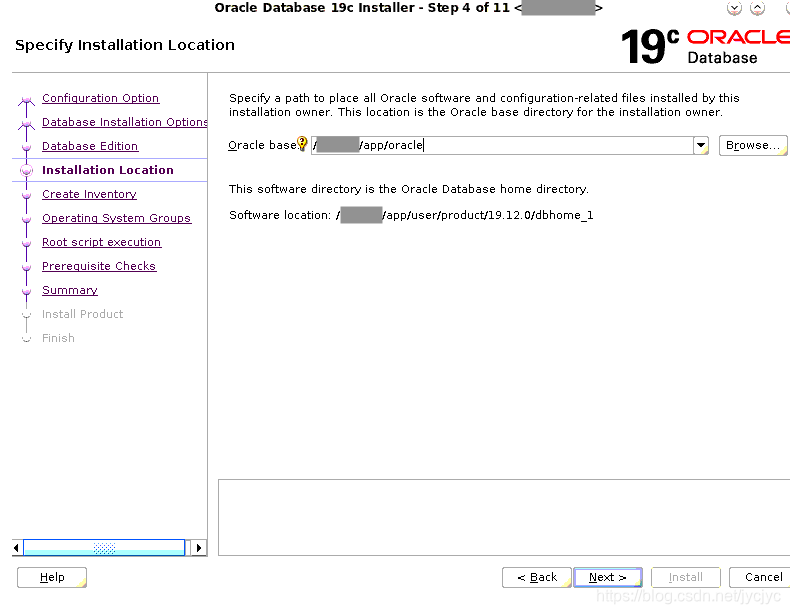Click the Browse button
790x614 pixels.
(x=753, y=146)
